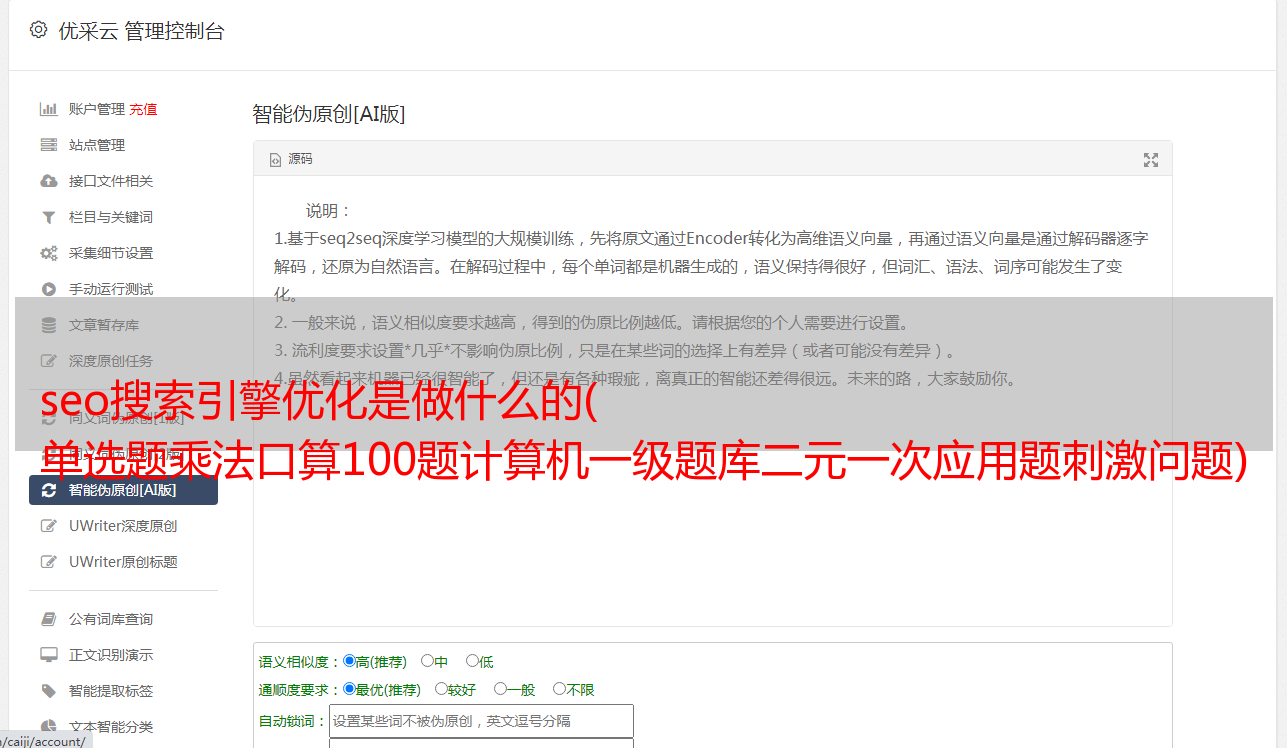Toggle 源码 source view in the editor
The height and width of the screenshot is (748, 1287).
click(x=291, y=159)
